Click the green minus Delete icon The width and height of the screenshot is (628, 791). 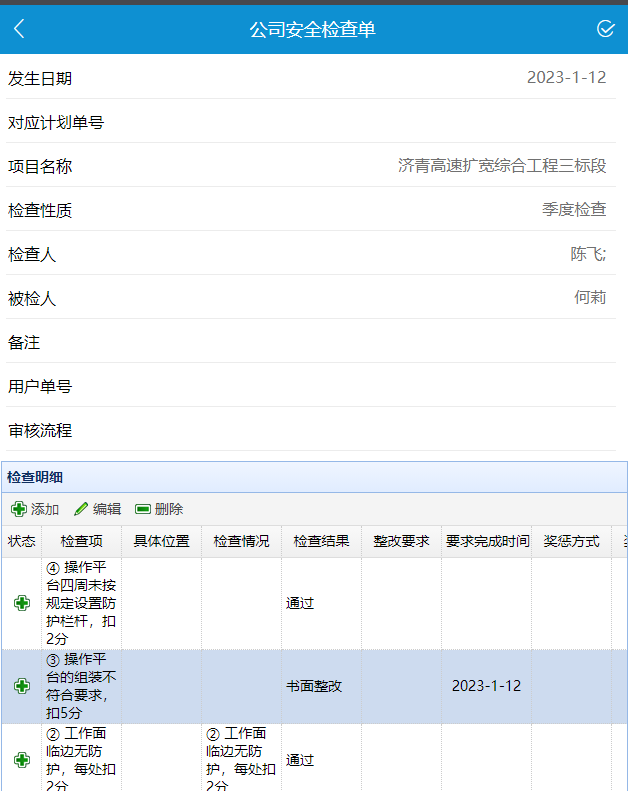pos(143,509)
